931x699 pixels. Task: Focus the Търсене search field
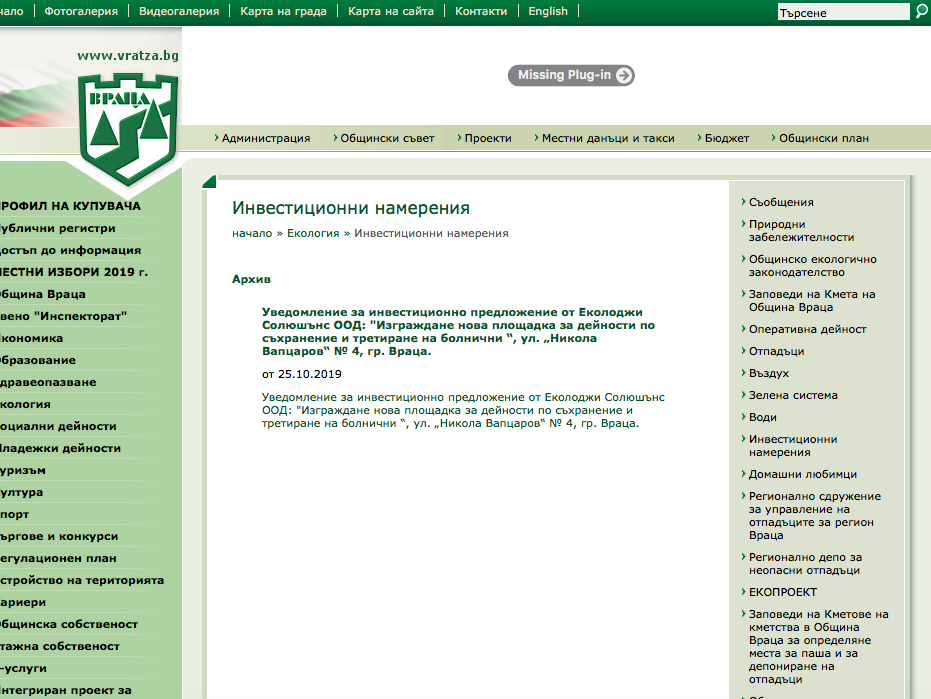click(x=843, y=12)
